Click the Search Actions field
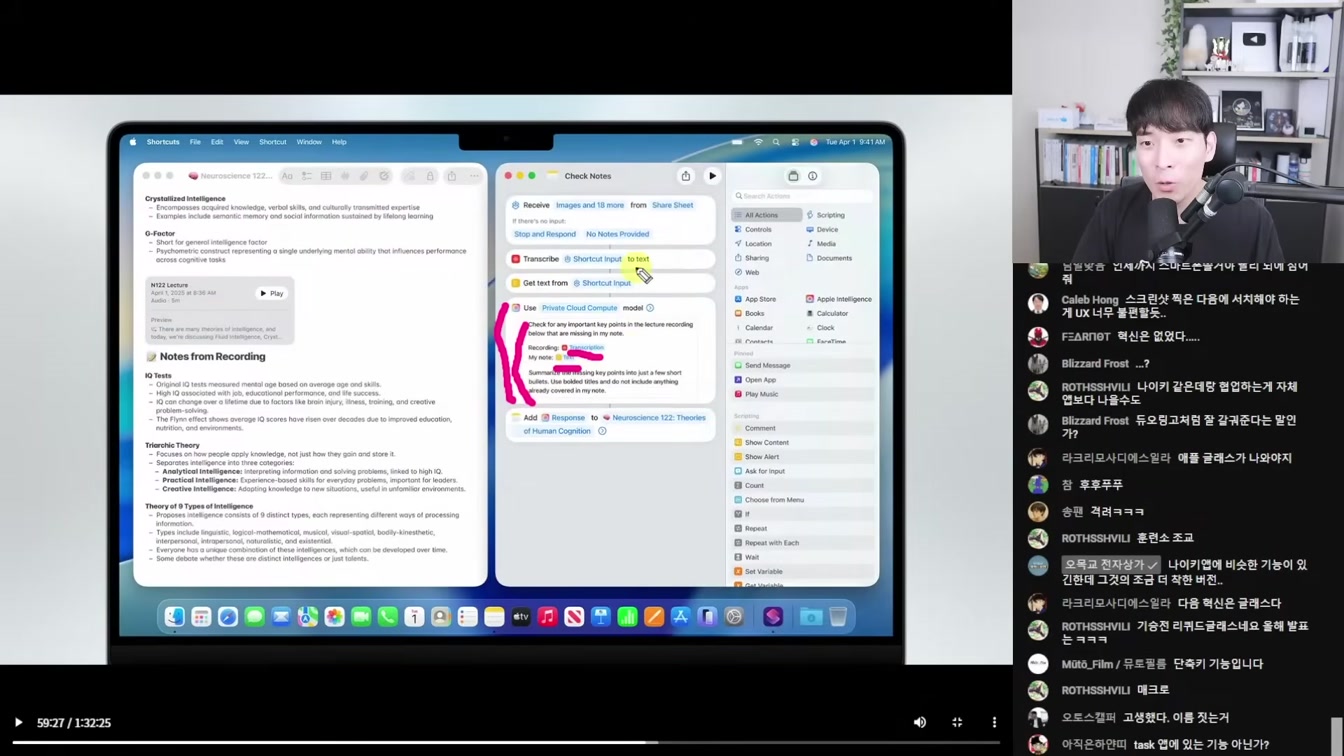Viewport: 1344px width, 756px height. (803, 196)
